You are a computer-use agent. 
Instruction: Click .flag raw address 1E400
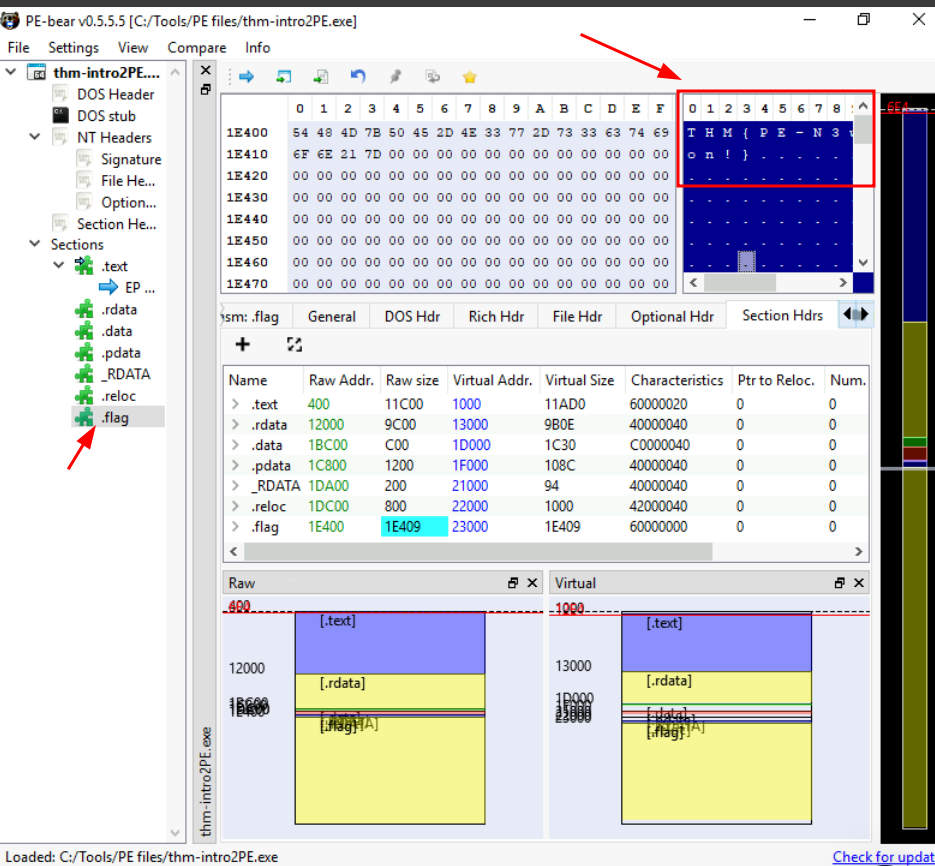(326, 527)
